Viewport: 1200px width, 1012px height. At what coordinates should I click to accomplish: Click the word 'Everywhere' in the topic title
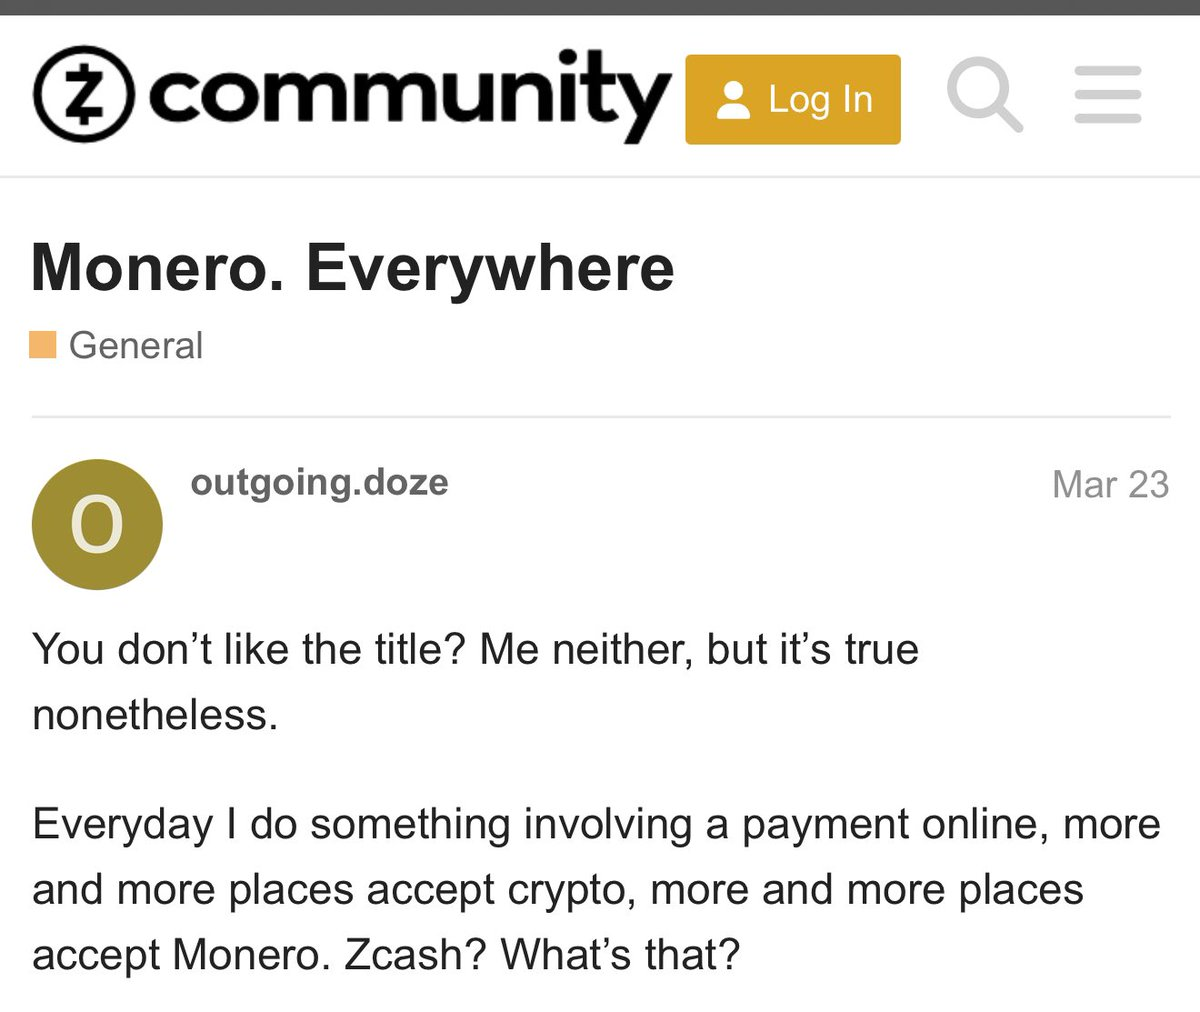click(490, 270)
